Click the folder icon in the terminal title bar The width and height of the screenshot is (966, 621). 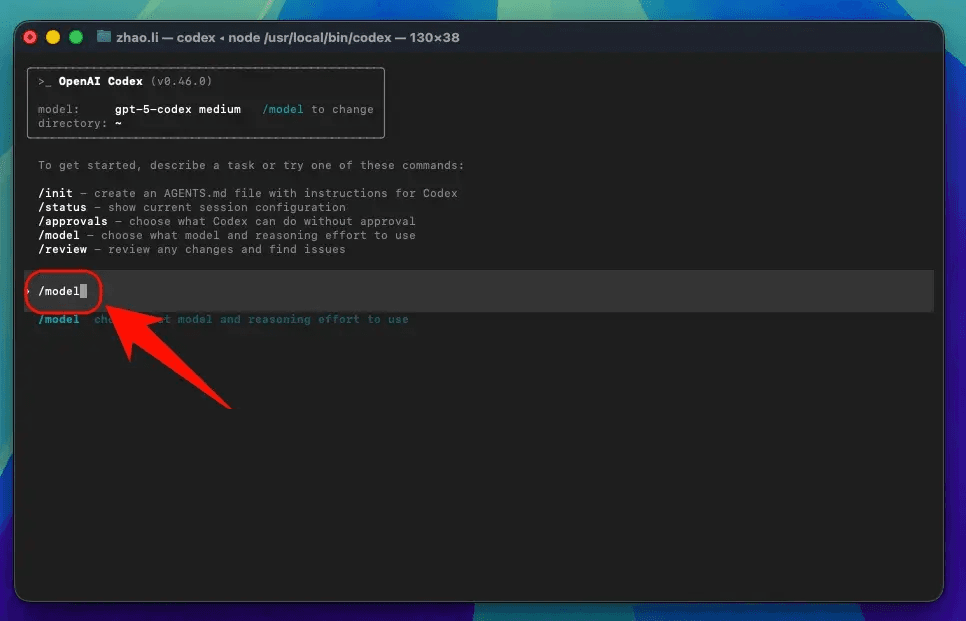click(104, 37)
